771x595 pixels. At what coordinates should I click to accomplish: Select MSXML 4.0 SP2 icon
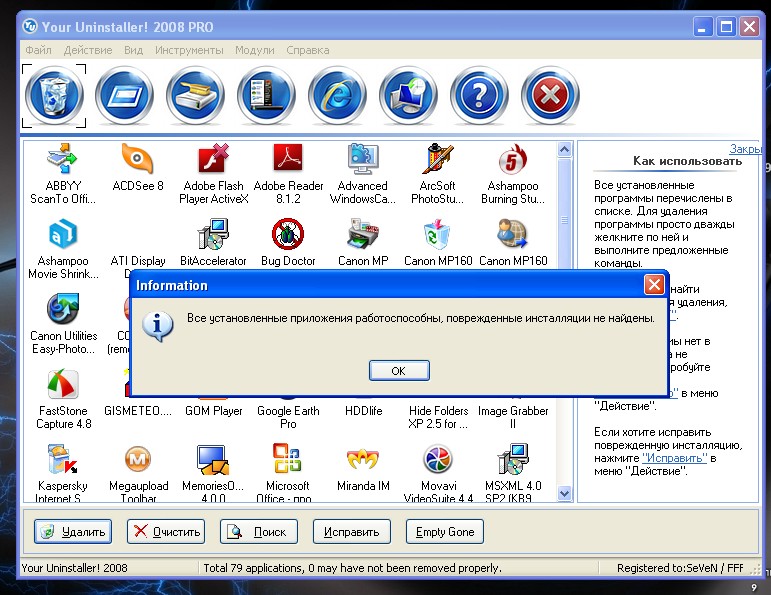512,459
